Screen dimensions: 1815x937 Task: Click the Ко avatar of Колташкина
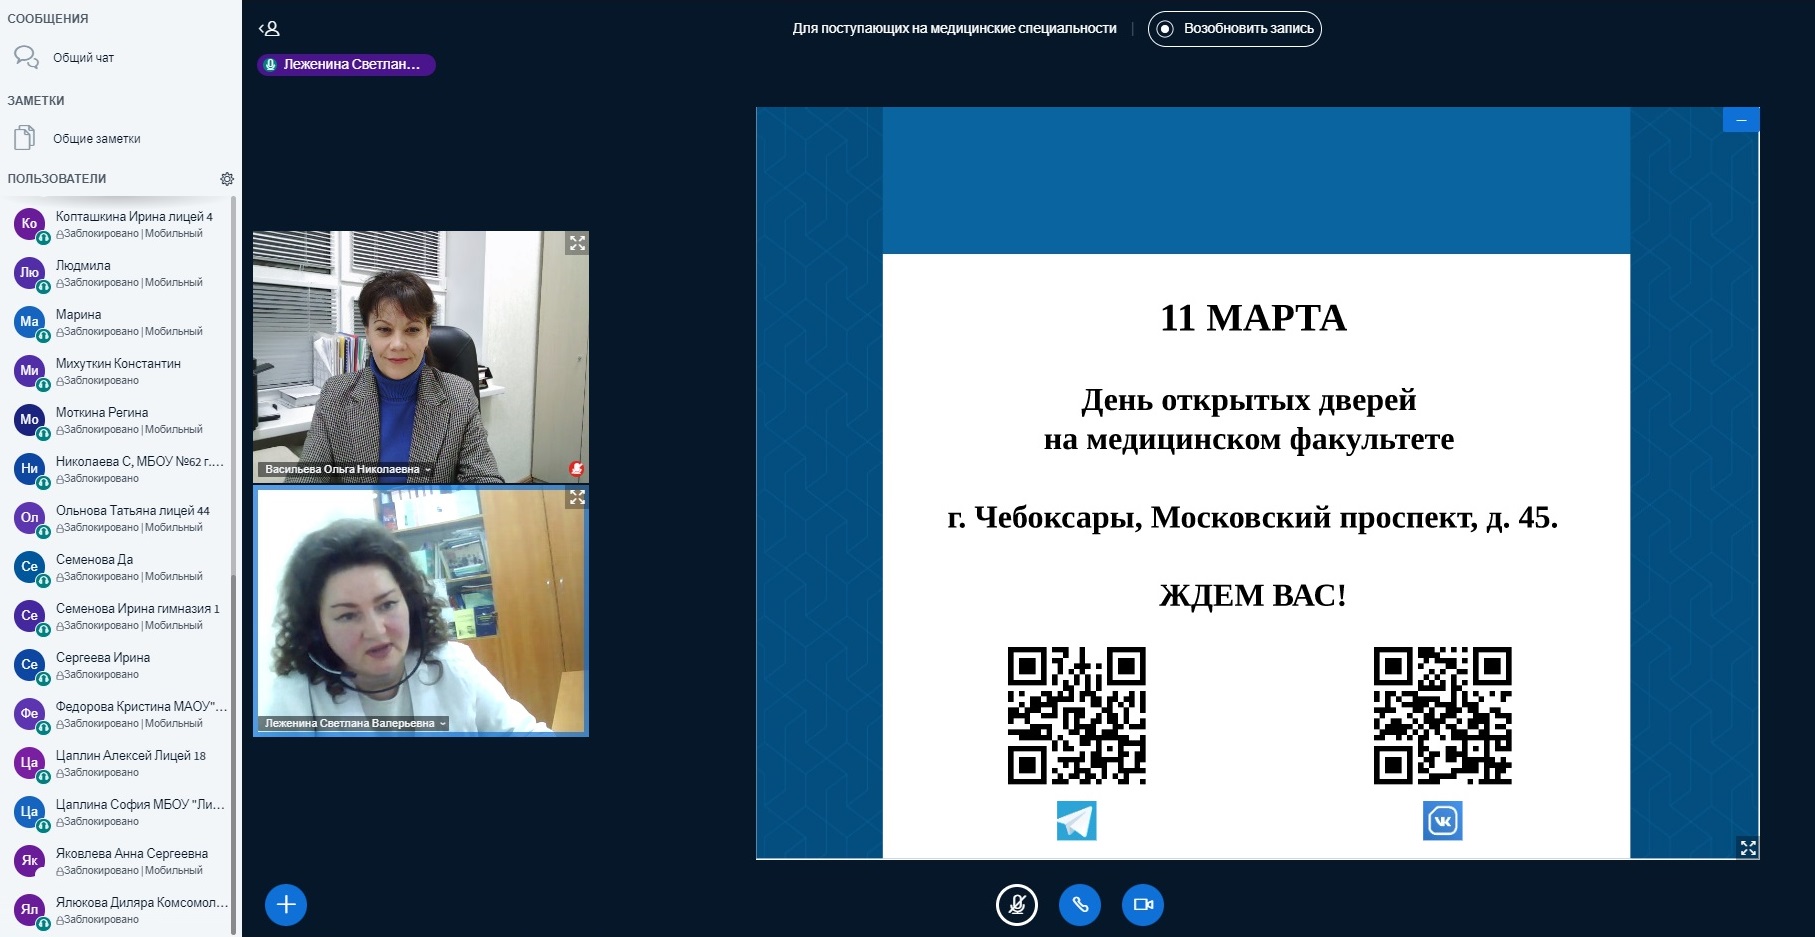tap(29, 223)
